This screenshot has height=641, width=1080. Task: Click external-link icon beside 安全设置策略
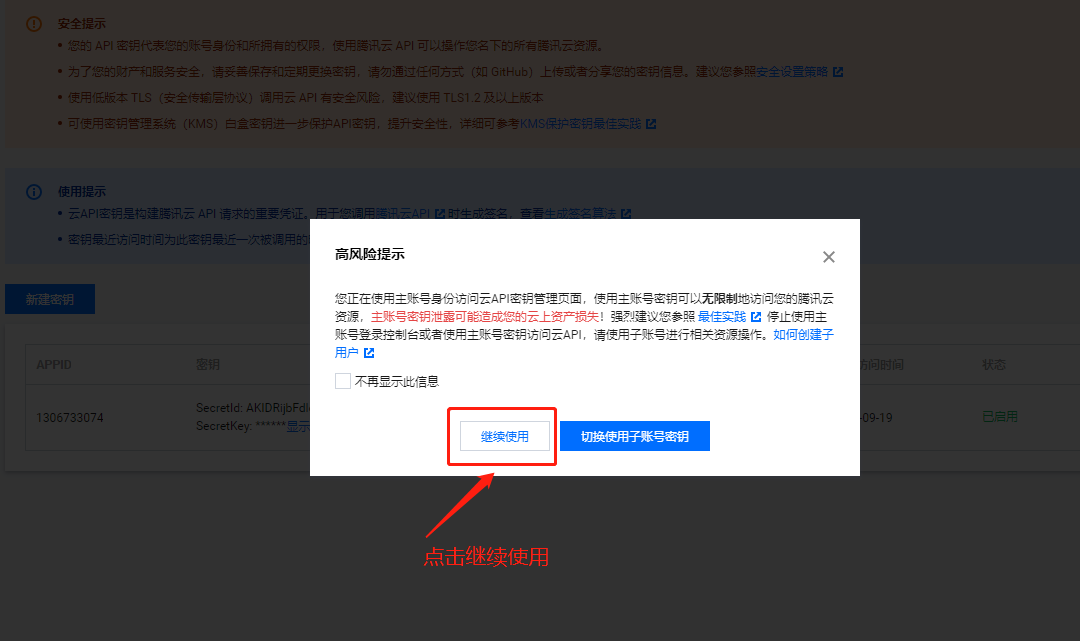[x=838, y=72]
